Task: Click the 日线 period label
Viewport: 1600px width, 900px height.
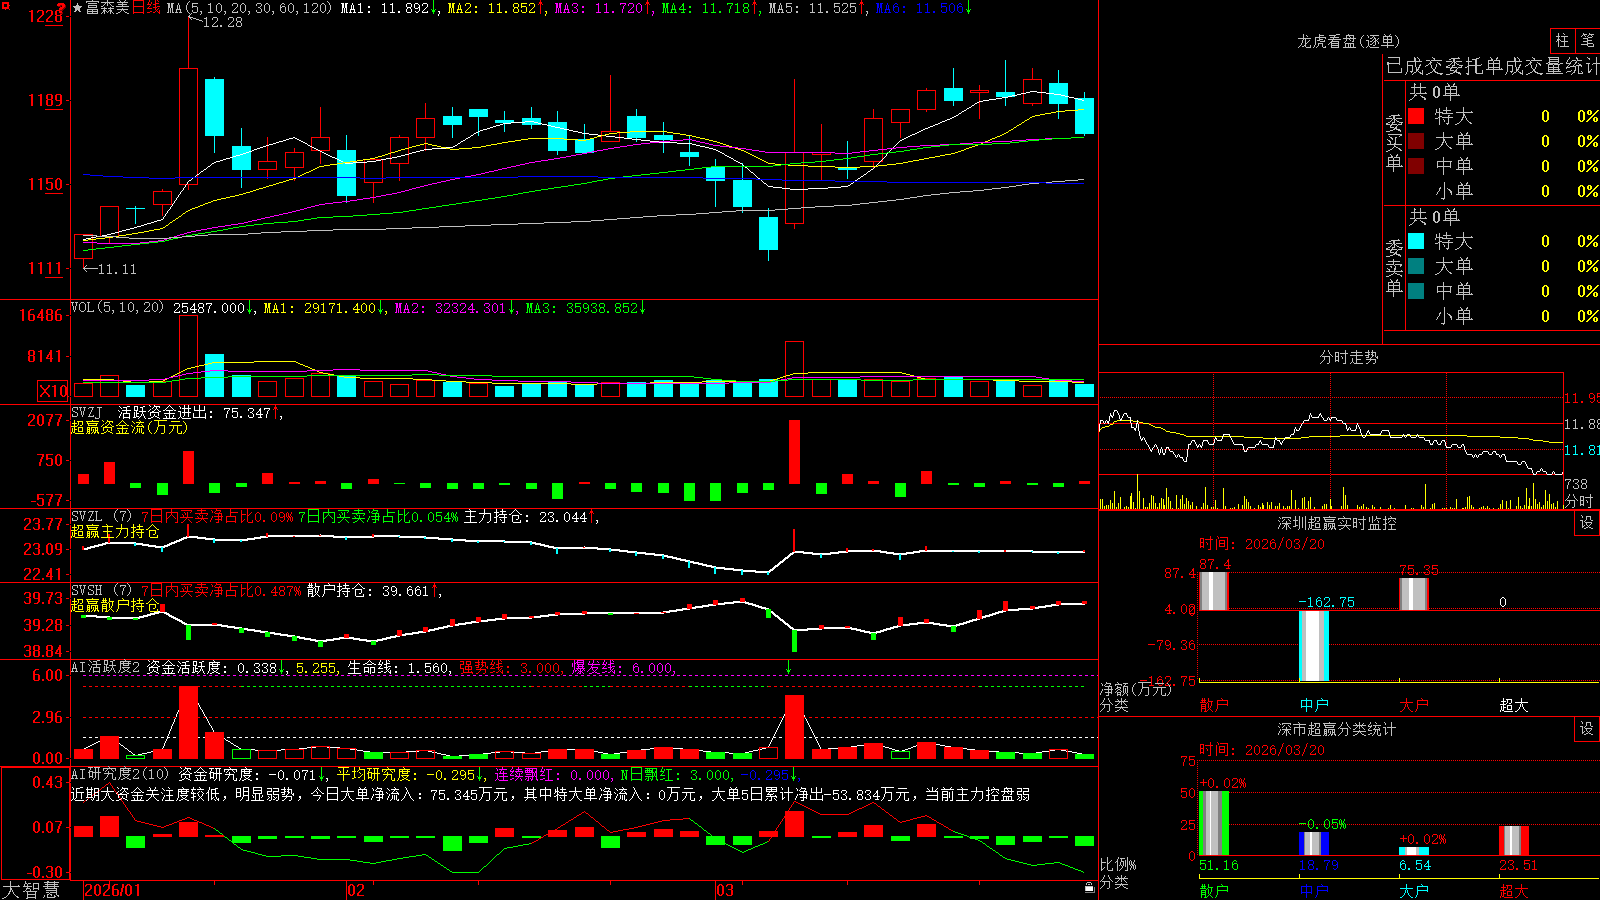Action: coord(146,8)
